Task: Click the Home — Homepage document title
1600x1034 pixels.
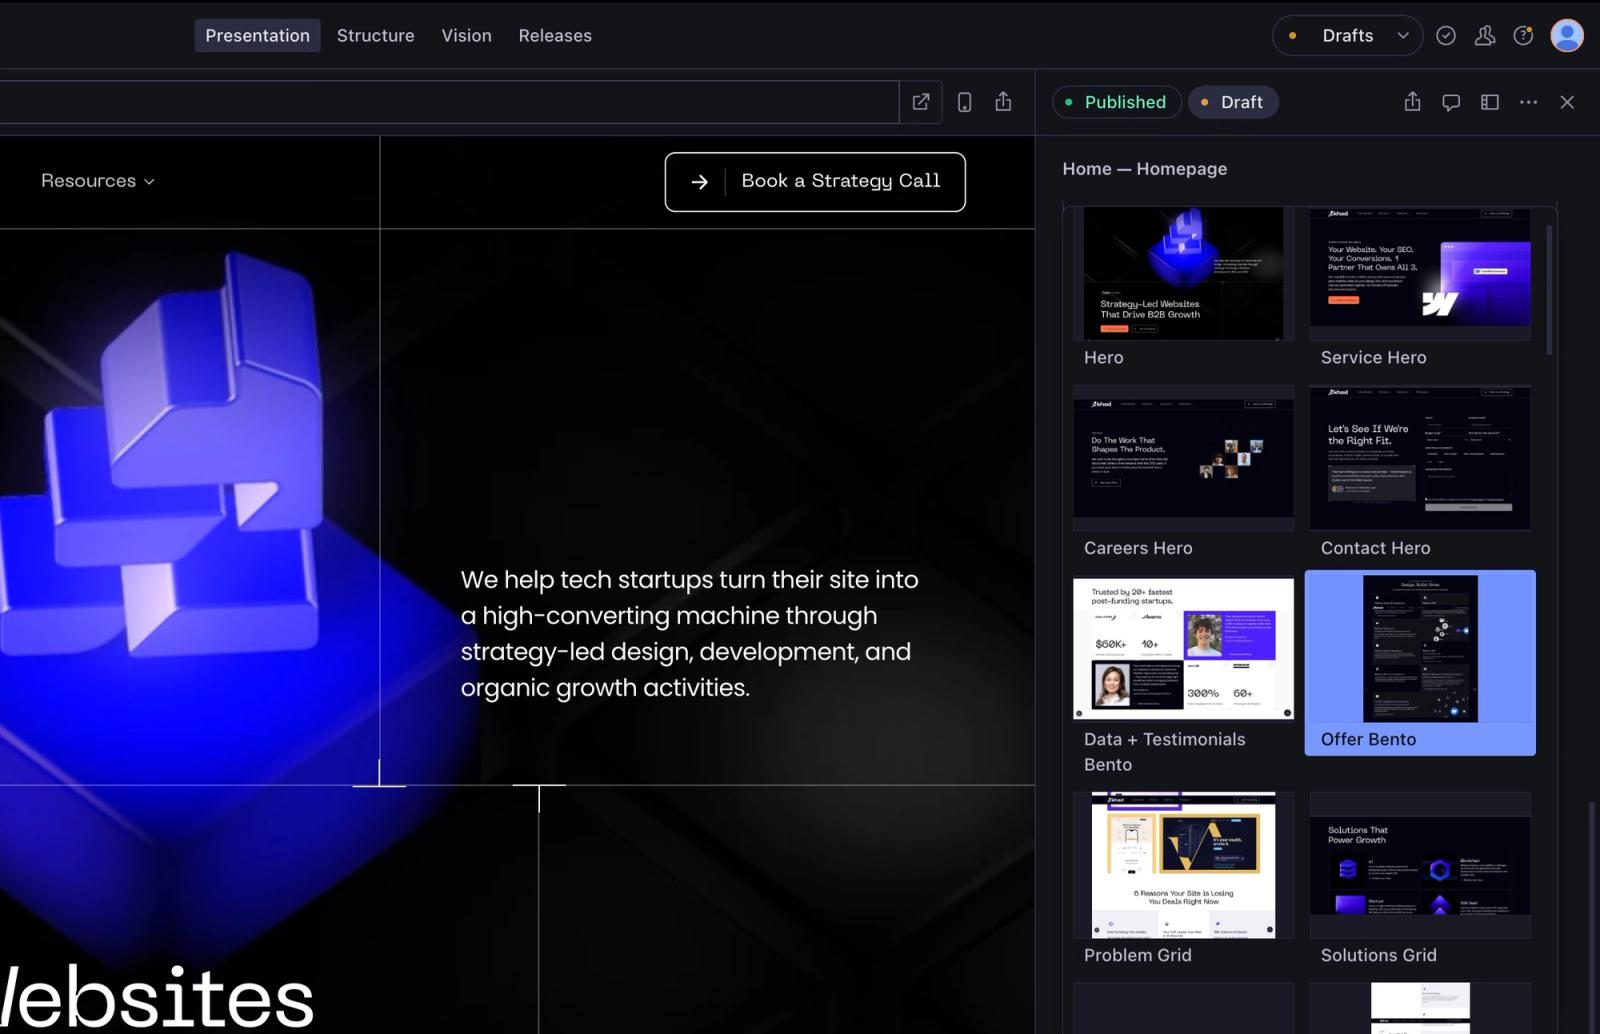Action: [x=1144, y=169]
